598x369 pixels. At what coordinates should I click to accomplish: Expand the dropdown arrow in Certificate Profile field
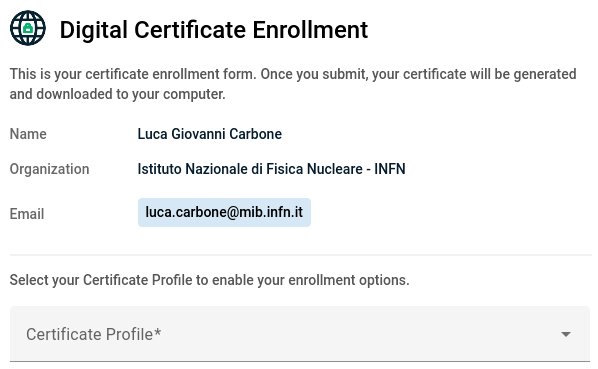[566, 334]
